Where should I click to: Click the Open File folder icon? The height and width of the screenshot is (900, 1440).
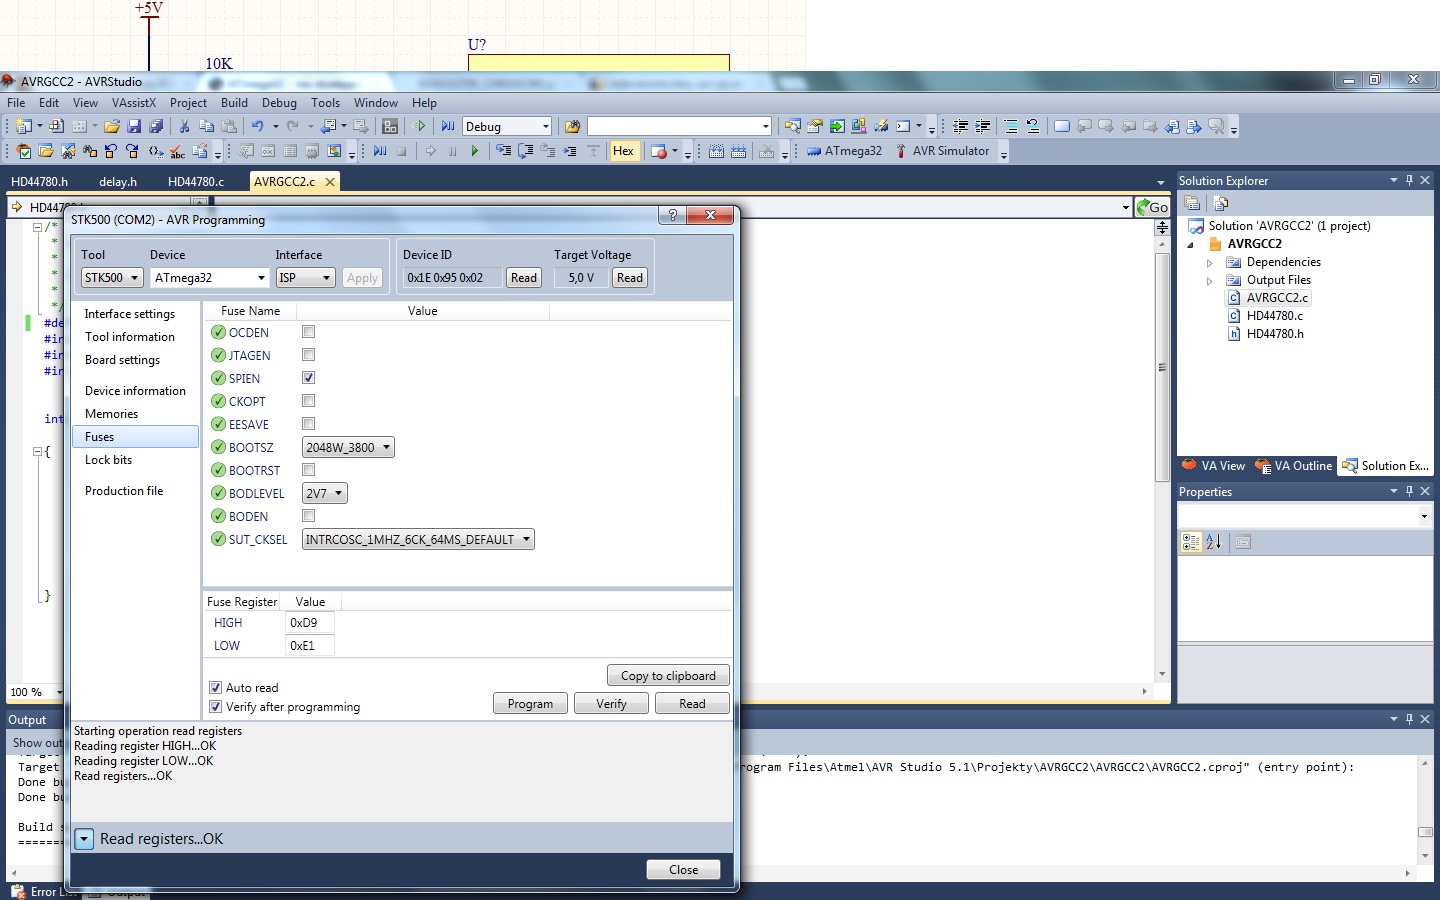[x=112, y=126]
